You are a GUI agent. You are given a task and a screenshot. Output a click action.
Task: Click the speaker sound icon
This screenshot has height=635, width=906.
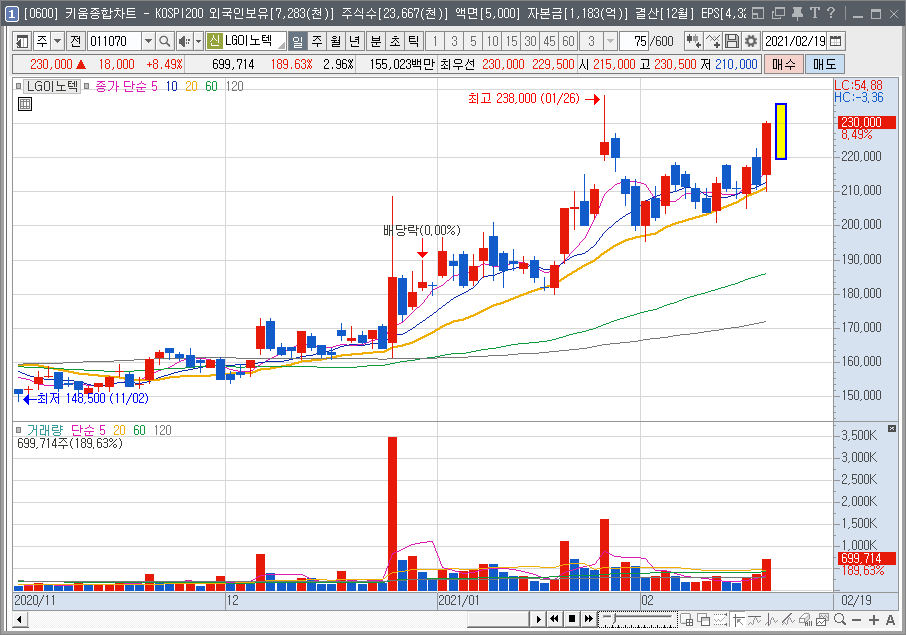coord(184,41)
